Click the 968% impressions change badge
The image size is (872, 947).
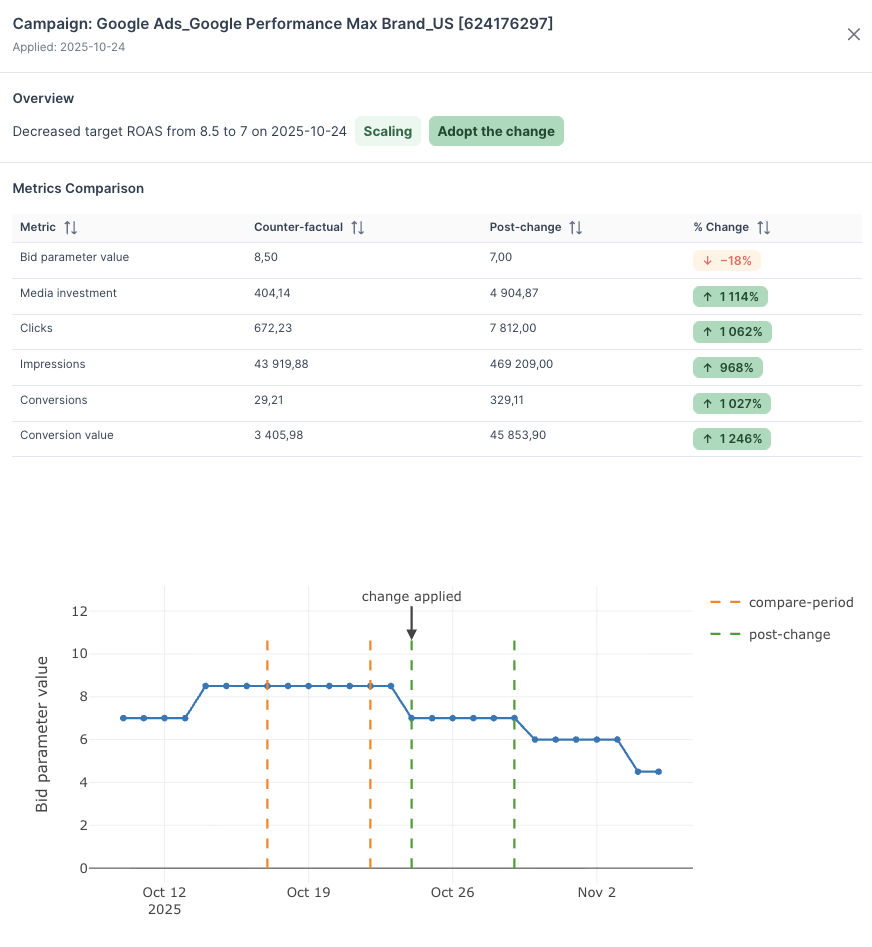[x=727, y=368]
